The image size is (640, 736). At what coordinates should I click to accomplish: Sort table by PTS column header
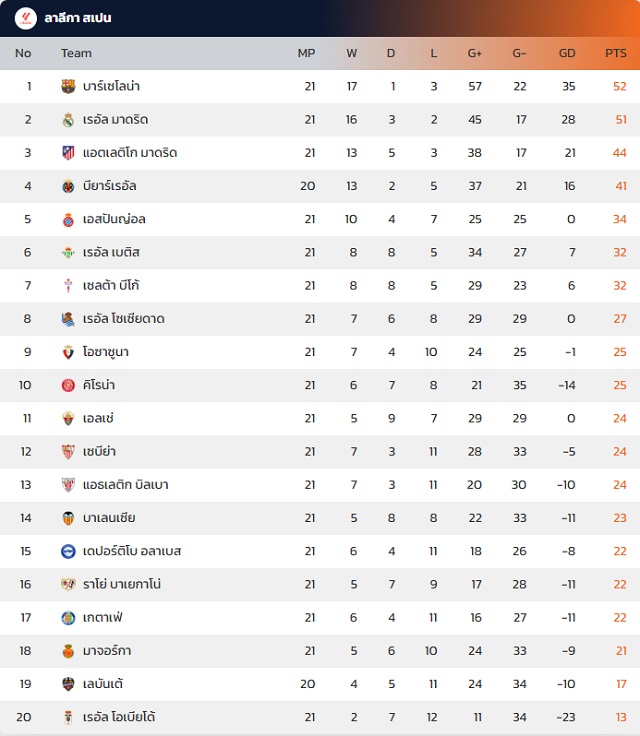click(616, 53)
